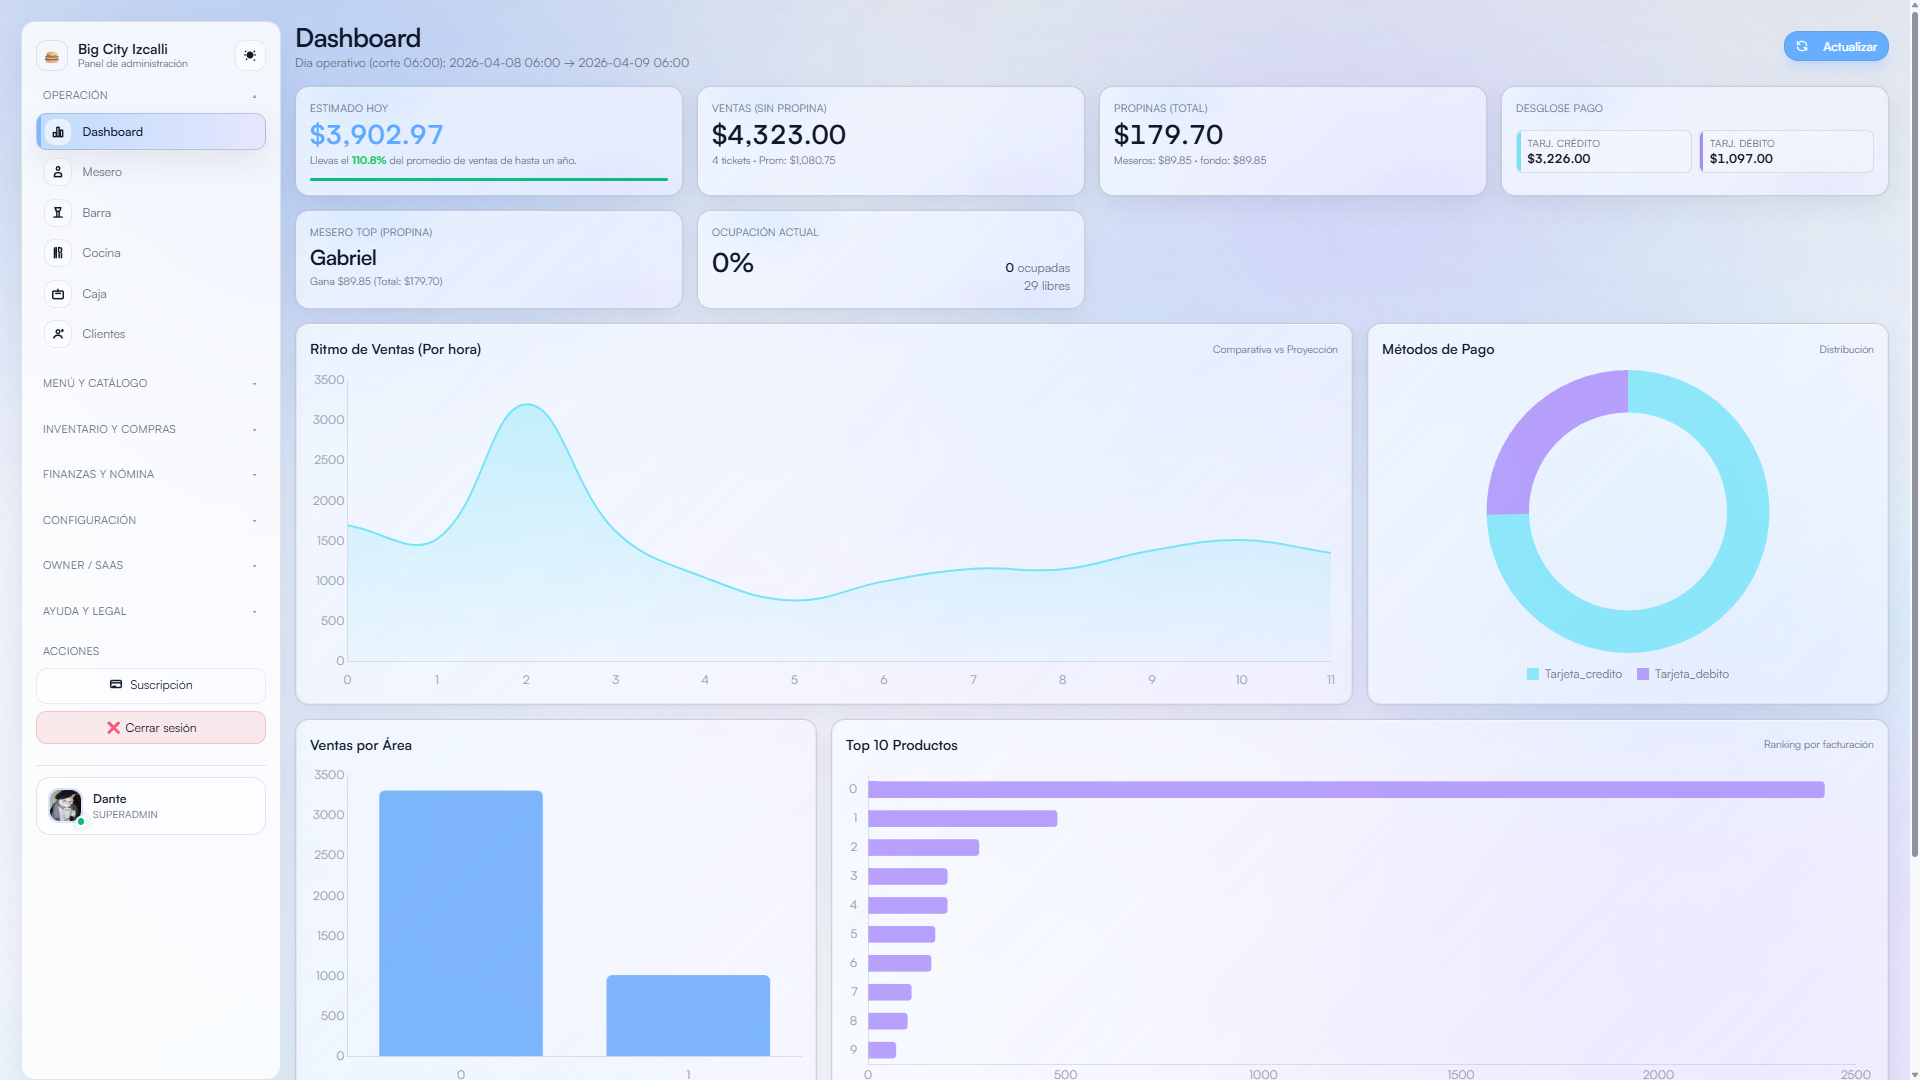Click Cerrar sesión to log out
This screenshot has height=1080, width=1920.
pyautogui.click(x=150, y=727)
